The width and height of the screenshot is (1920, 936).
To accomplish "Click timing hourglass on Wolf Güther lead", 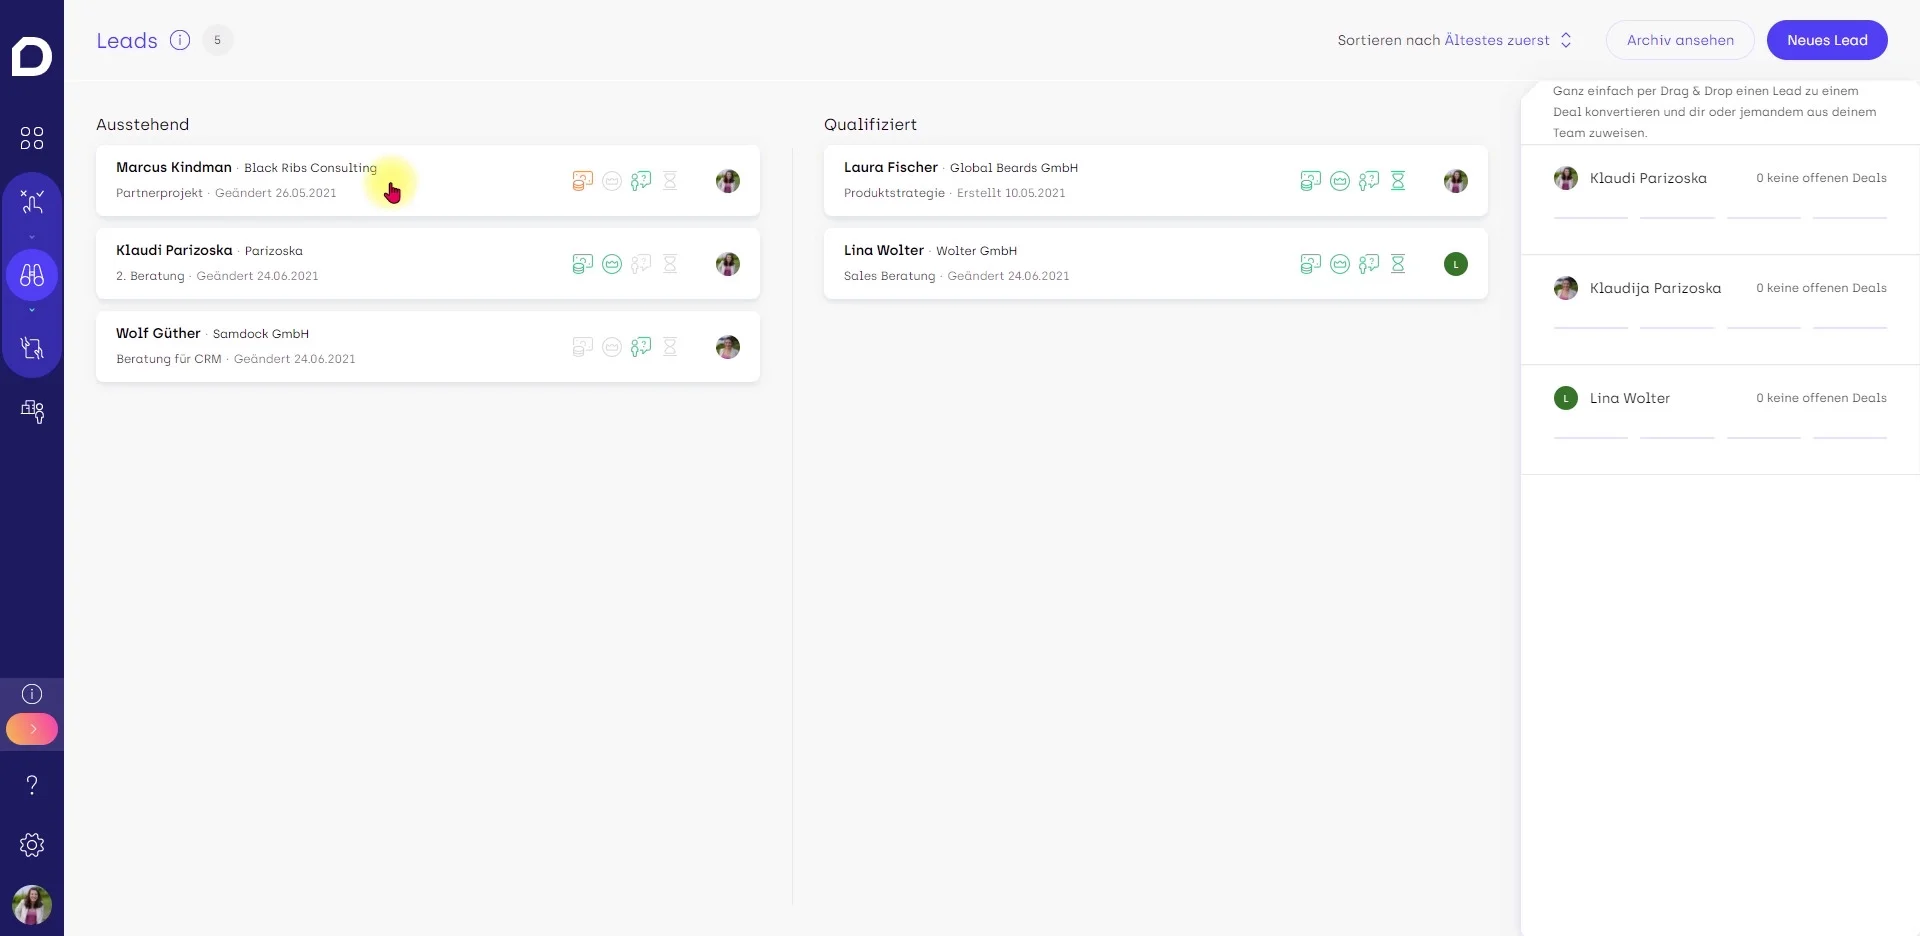I will (670, 347).
